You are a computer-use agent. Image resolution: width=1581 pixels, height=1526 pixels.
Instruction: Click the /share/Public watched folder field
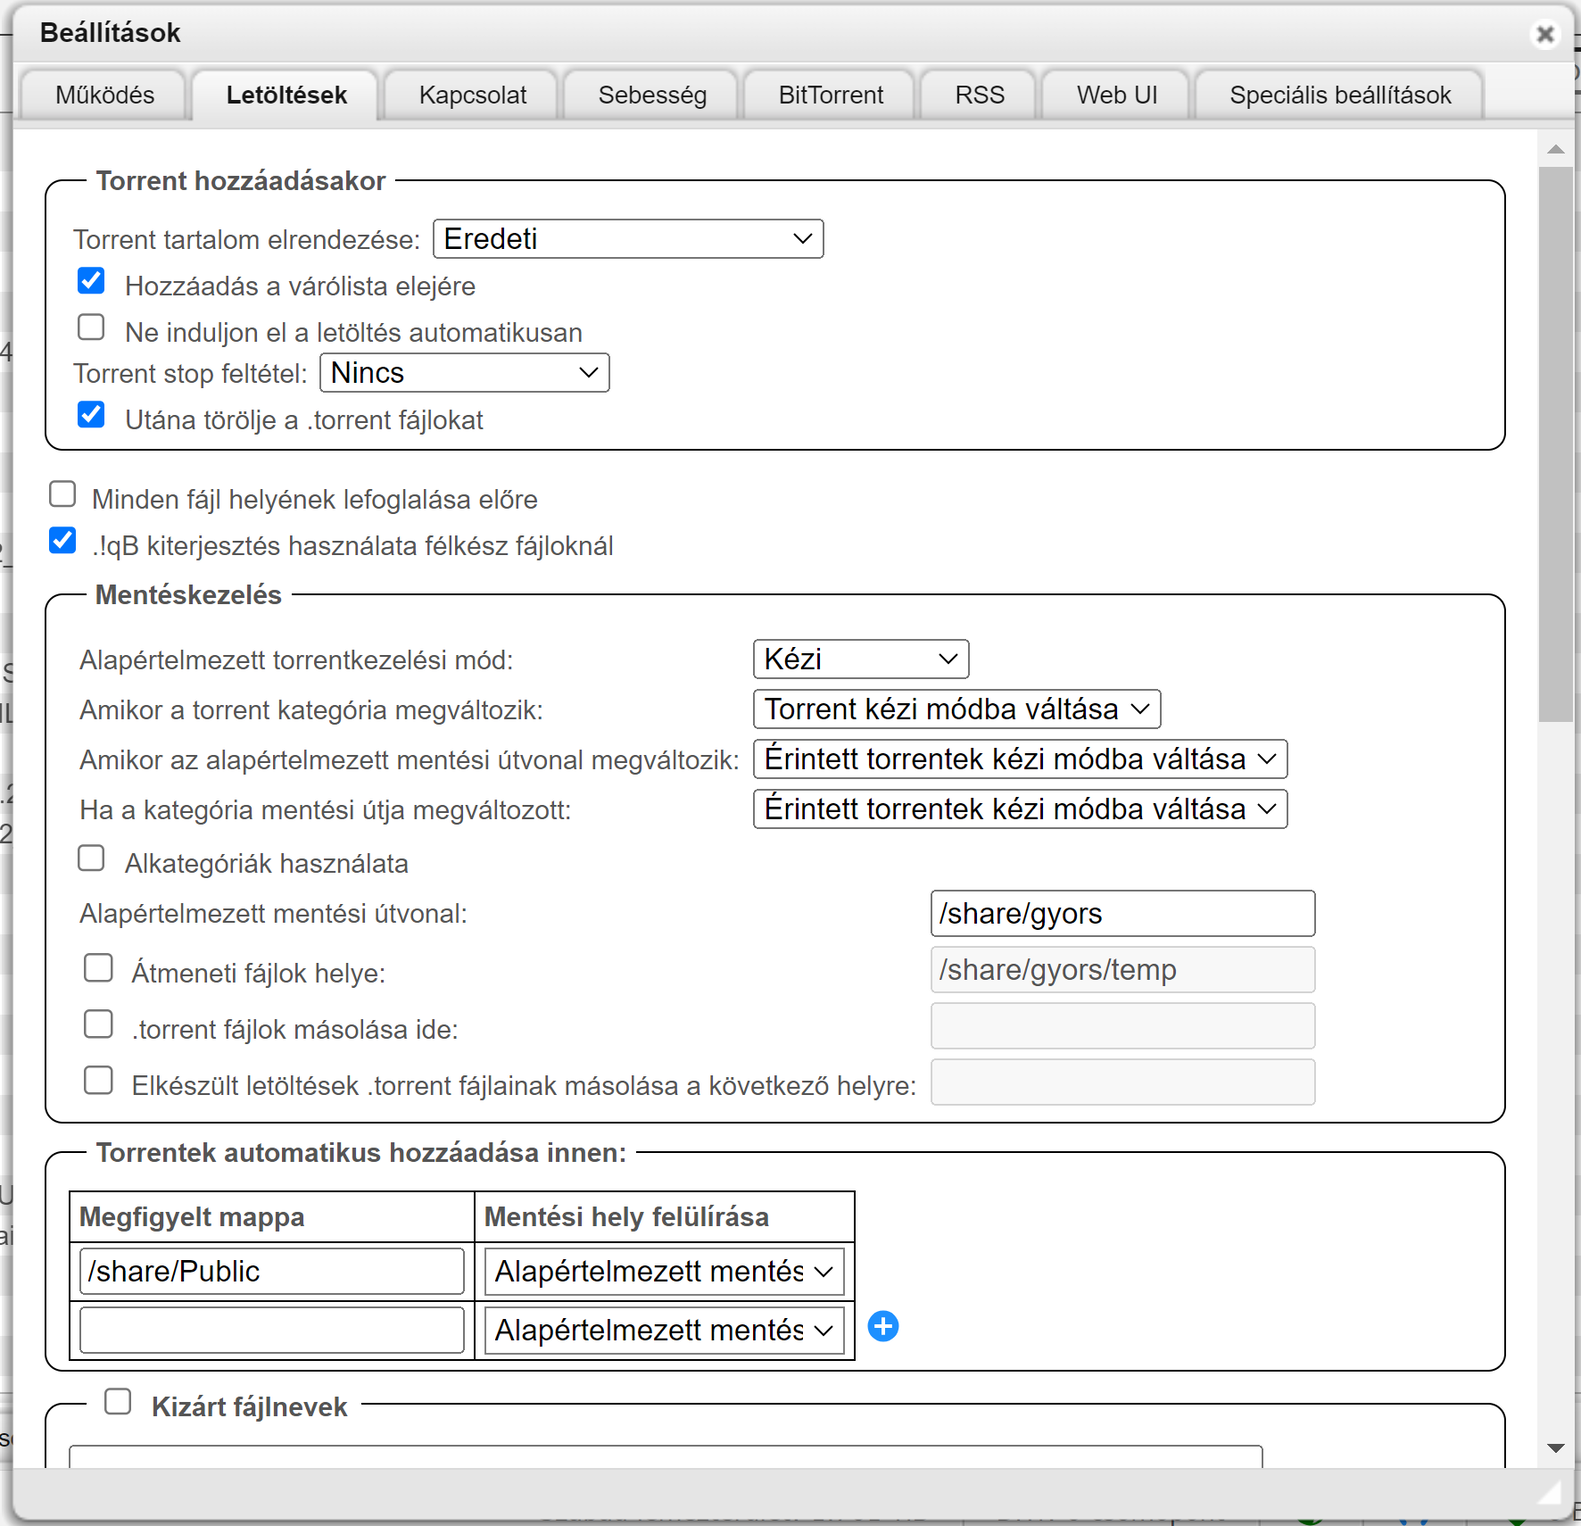271,1271
